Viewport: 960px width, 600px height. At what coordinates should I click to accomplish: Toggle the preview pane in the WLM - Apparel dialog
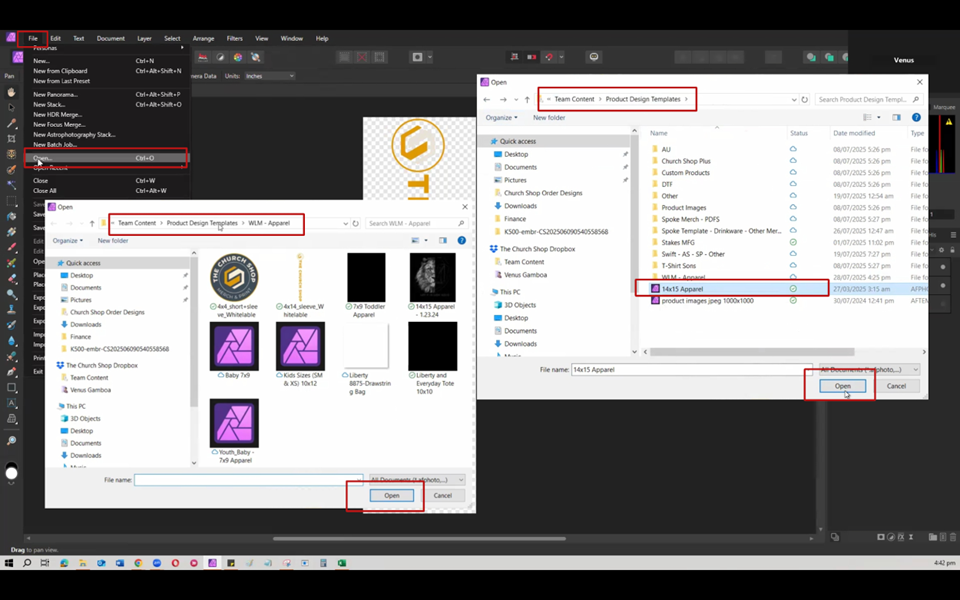442,241
